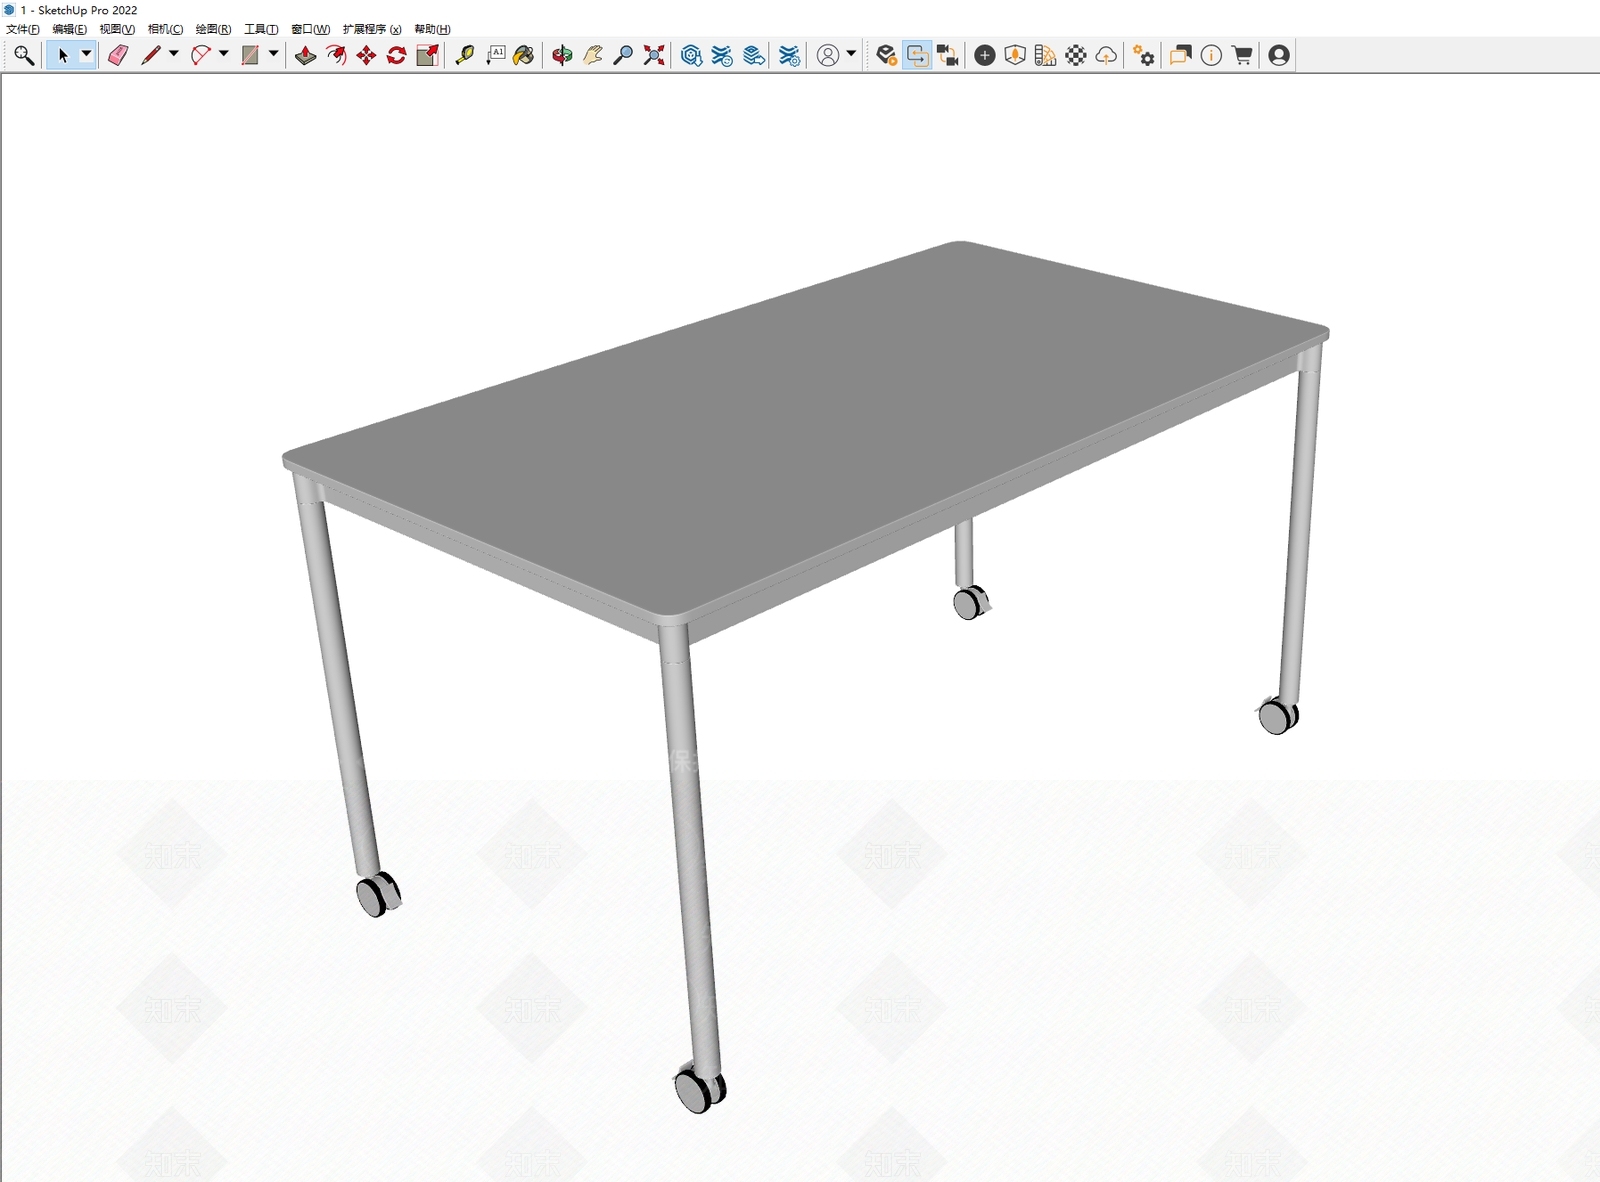The width and height of the screenshot is (1600, 1182).
Task: Select the Arc tool
Action: [201, 55]
